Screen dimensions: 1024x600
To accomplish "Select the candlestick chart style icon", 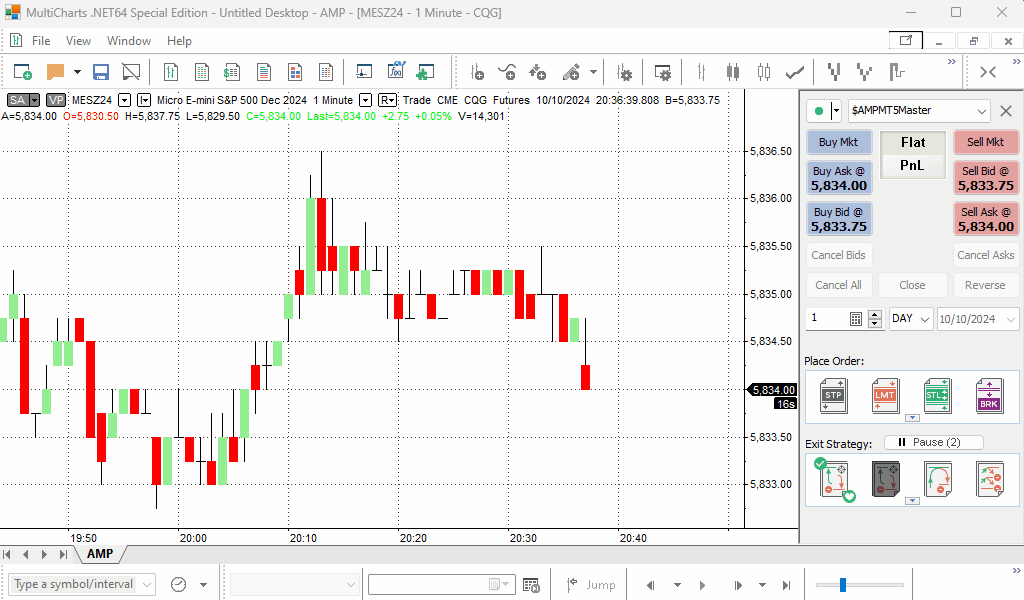I will (x=733, y=72).
